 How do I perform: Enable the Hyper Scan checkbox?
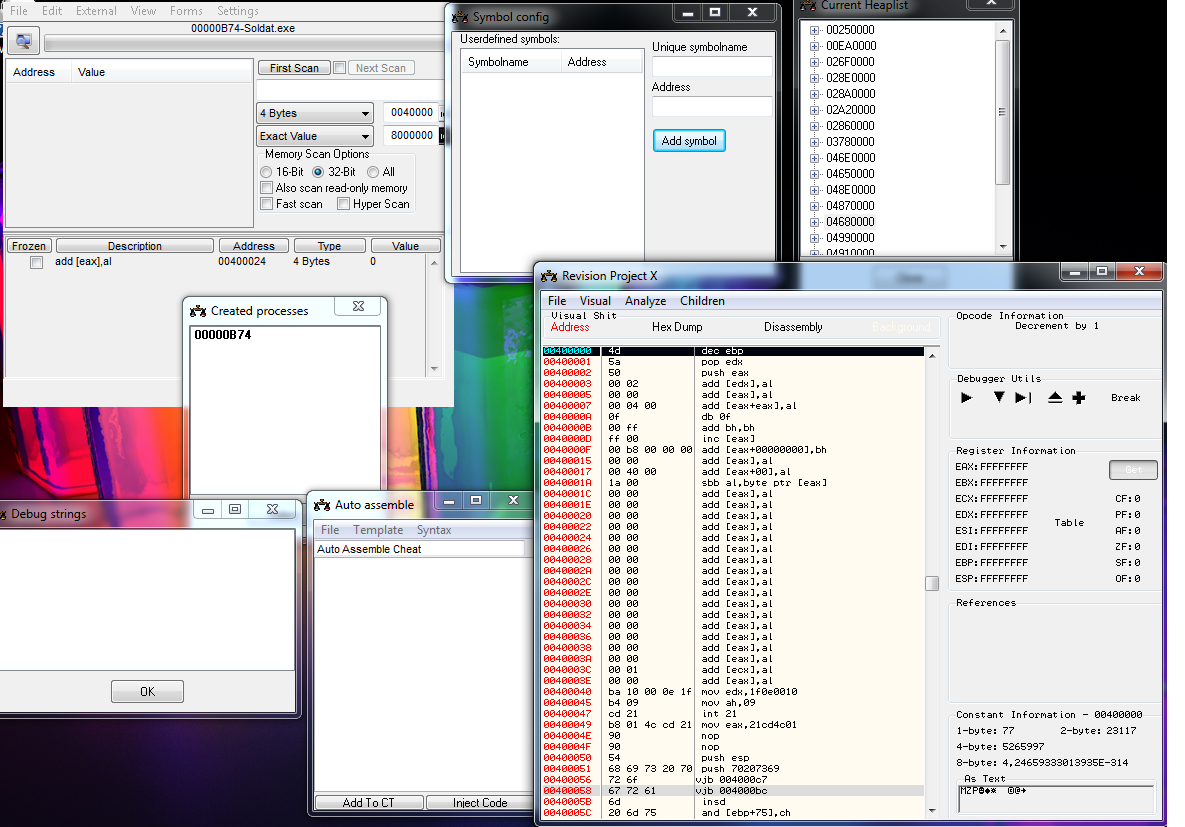tap(344, 204)
